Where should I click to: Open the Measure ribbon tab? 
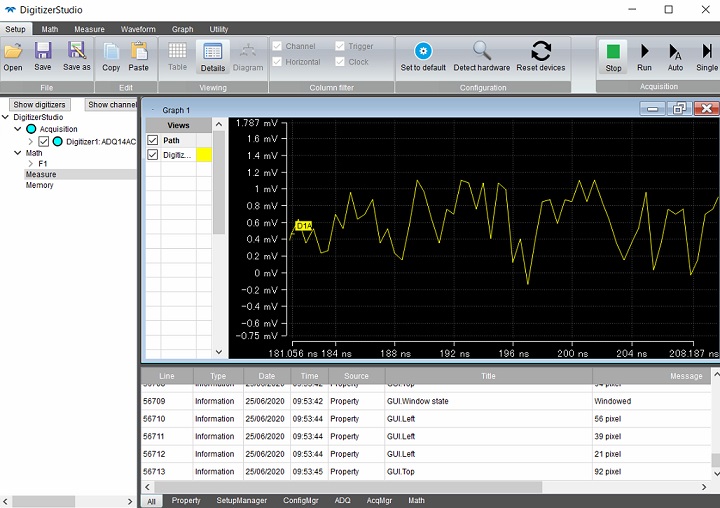[89, 29]
